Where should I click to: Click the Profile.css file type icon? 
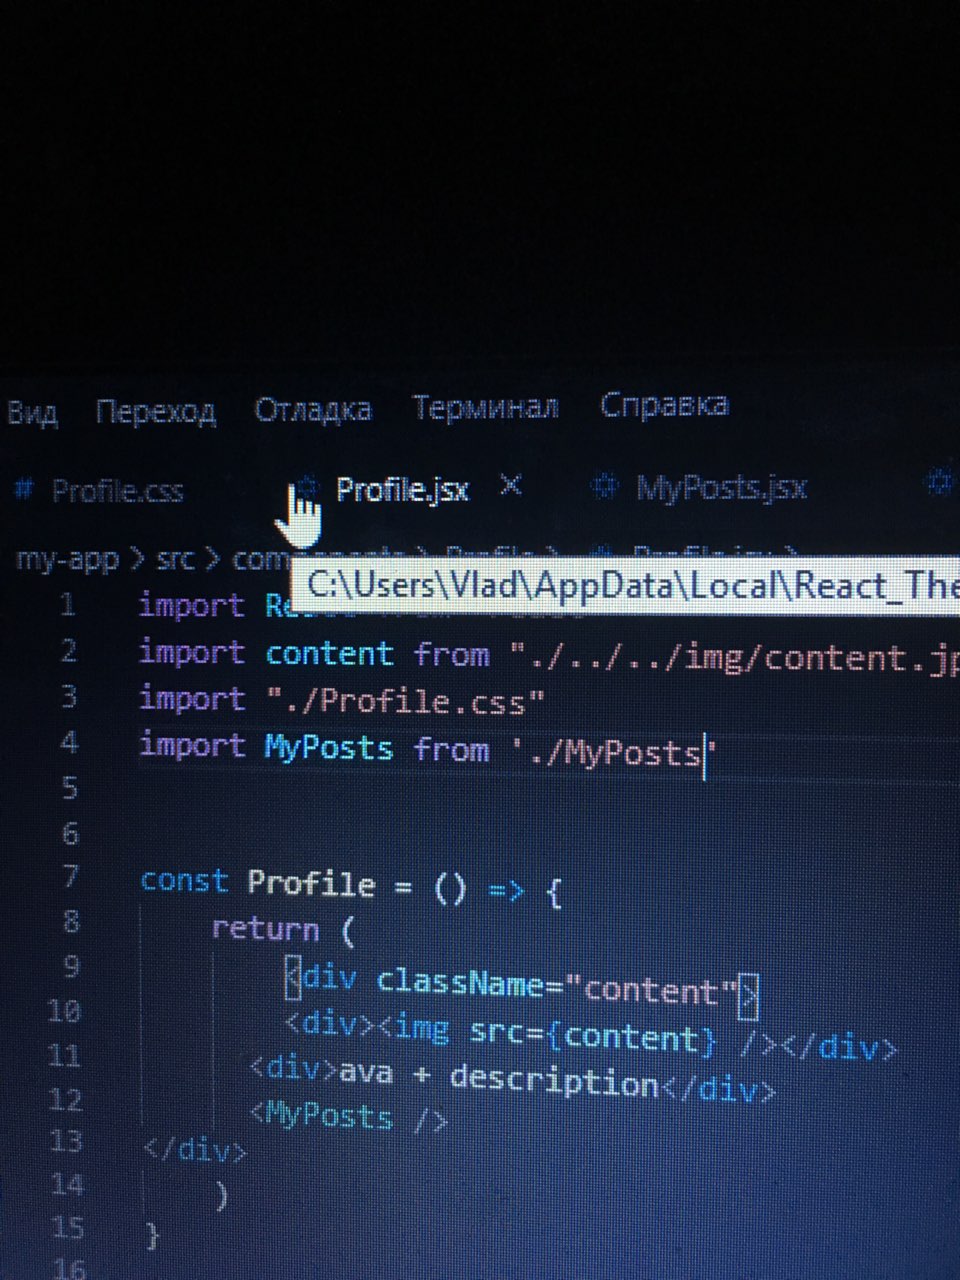click(25, 490)
